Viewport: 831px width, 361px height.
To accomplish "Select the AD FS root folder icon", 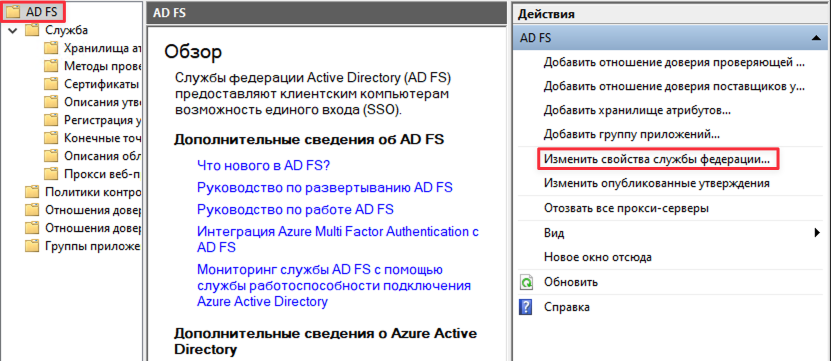I will pyautogui.click(x=14, y=11).
